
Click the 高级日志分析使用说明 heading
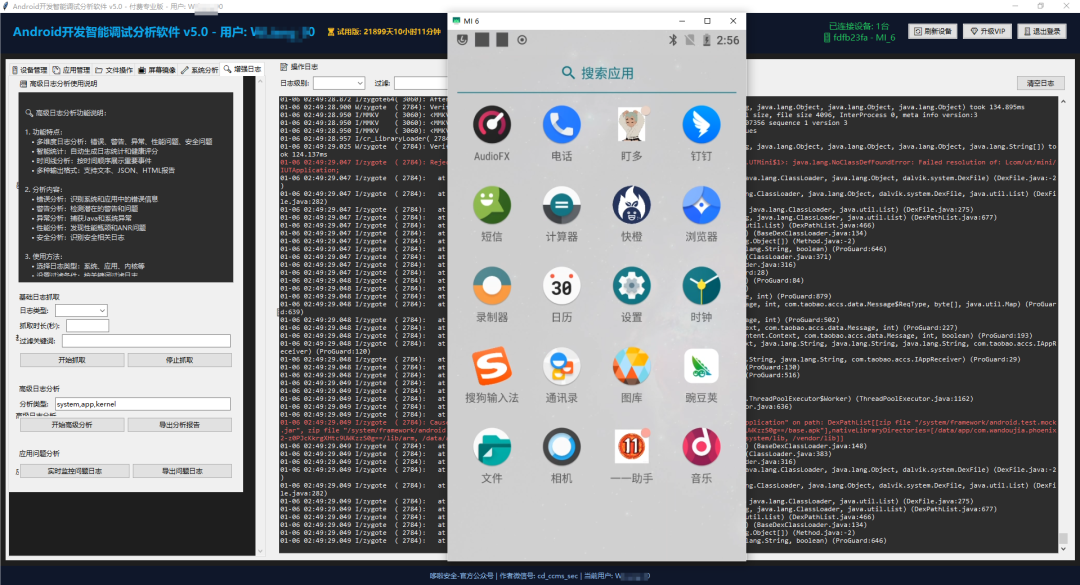click(63, 83)
